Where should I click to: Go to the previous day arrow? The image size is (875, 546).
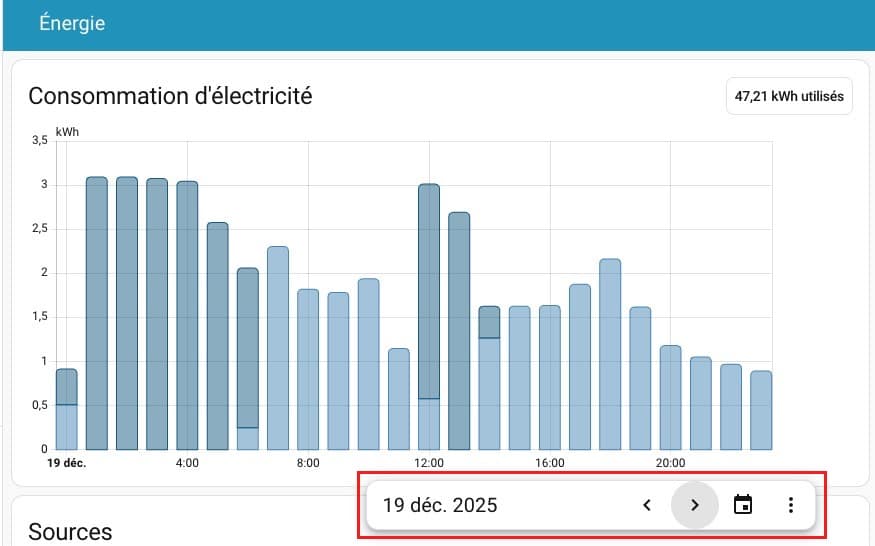coord(646,505)
